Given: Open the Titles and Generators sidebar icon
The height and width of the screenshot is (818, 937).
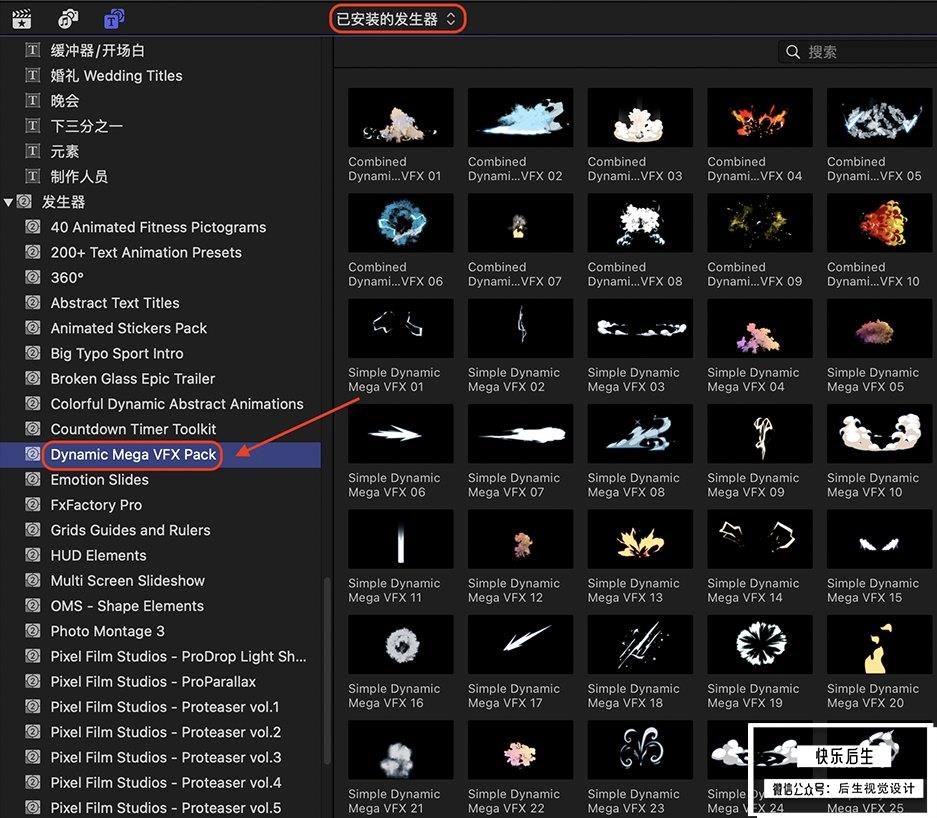Looking at the screenshot, I should point(114,19).
